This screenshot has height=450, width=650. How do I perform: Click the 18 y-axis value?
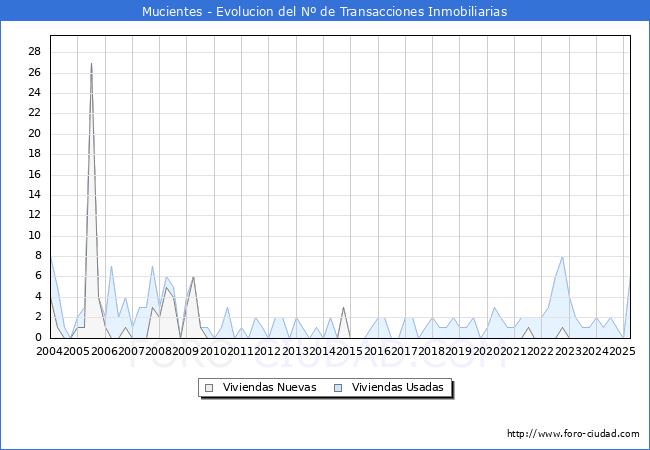35,154
